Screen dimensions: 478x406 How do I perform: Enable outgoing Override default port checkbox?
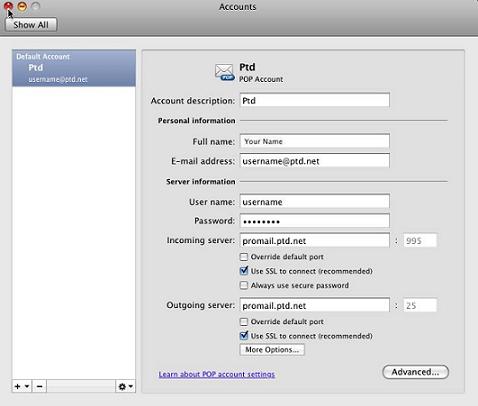click(244, 322)
